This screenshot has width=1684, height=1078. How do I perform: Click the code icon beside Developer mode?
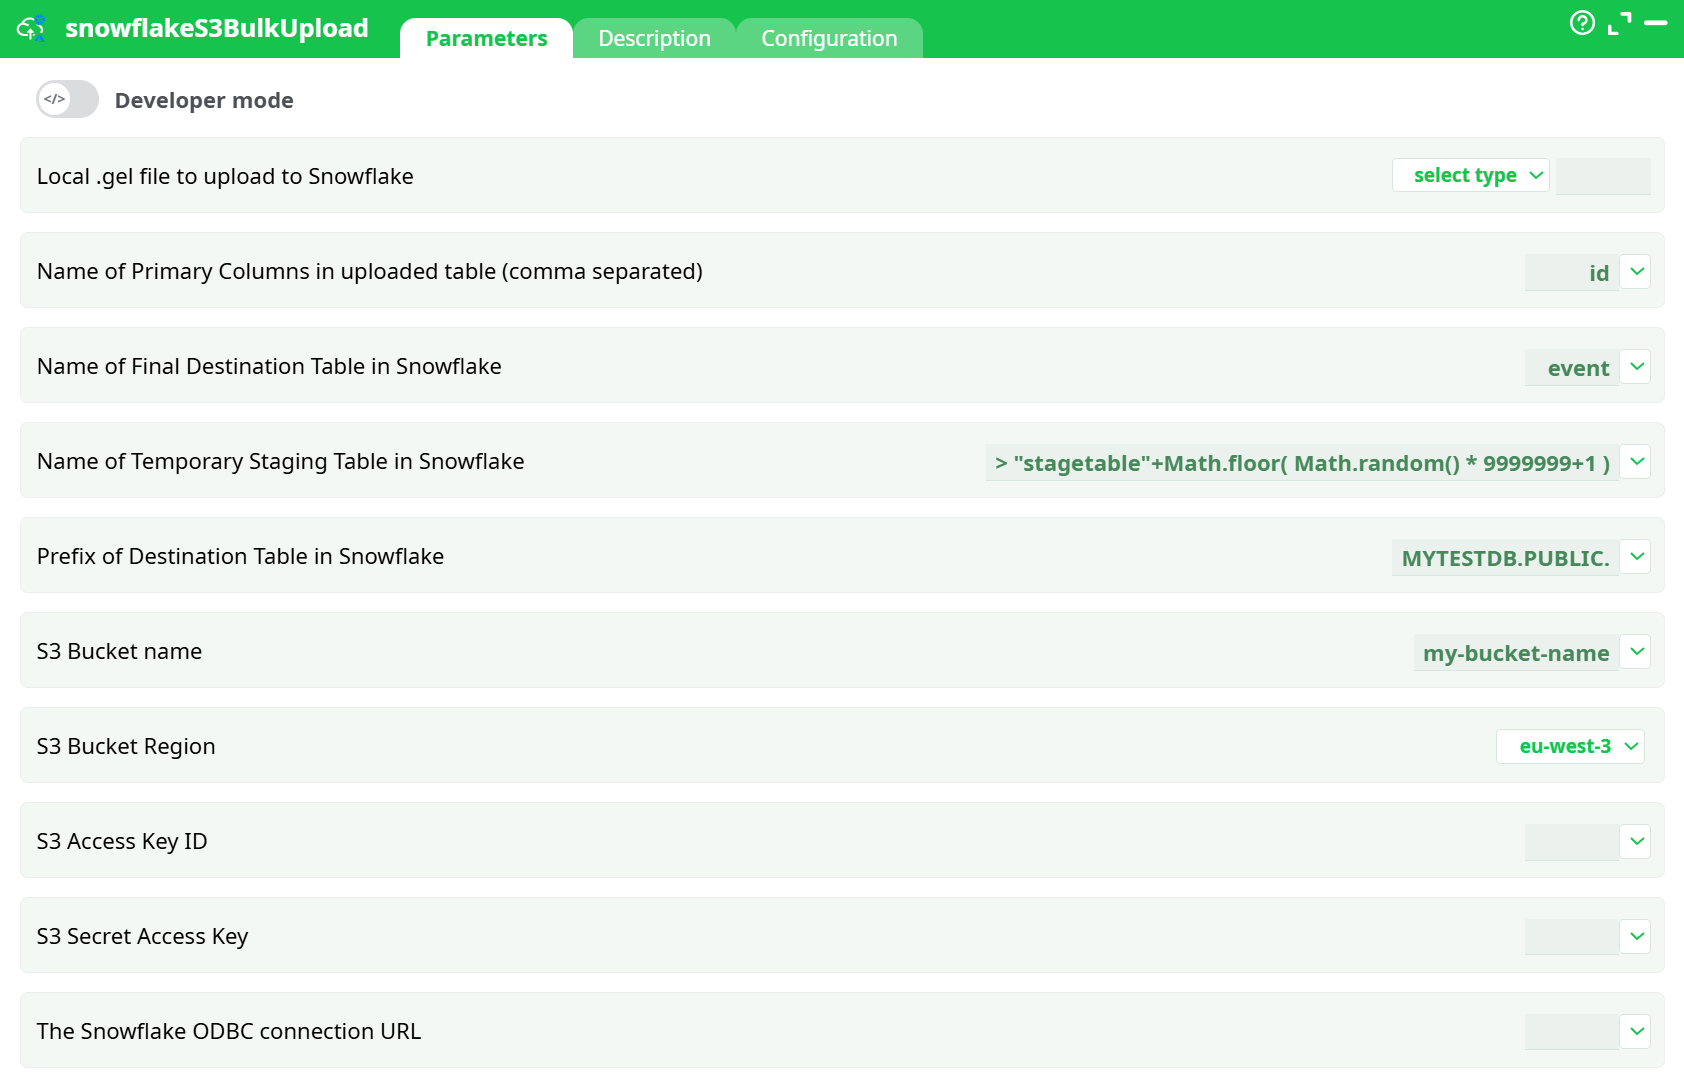pyautogui.click(x=52, y=99)
